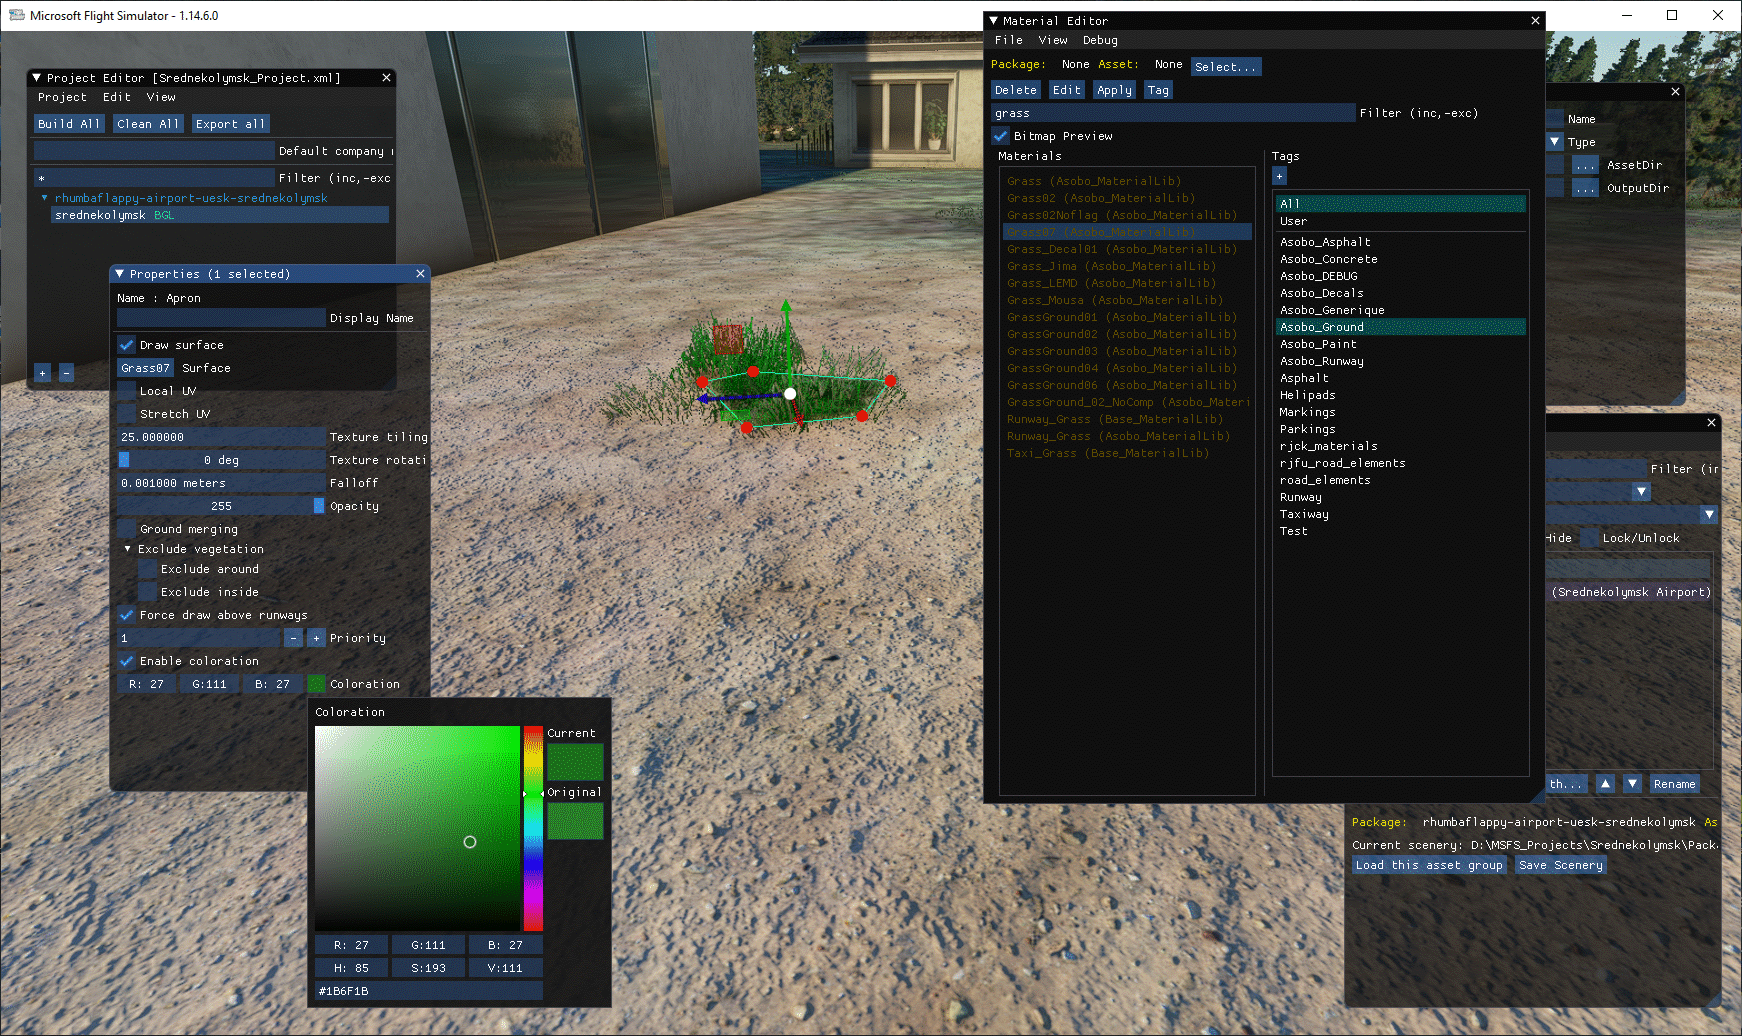Enable Ground merging checkbox
Image resolution: width=1742 pixels, height=1036 pixels.
coord(127,529)
